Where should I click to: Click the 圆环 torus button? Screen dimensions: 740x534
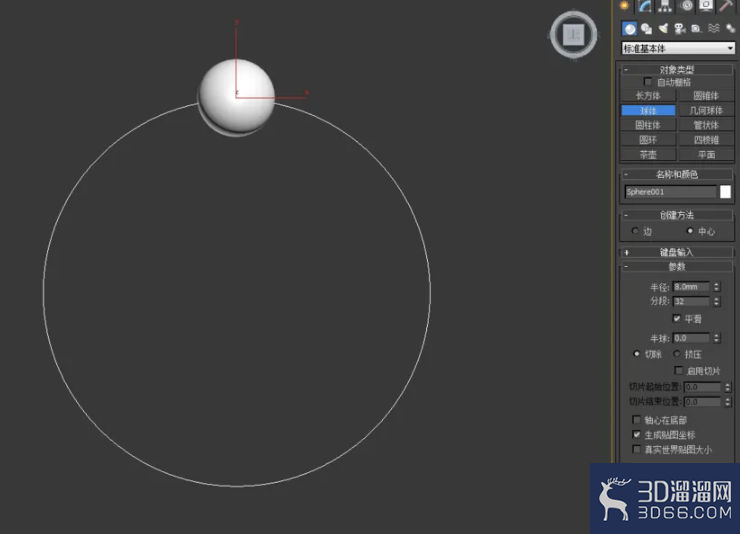coord(648,140)
